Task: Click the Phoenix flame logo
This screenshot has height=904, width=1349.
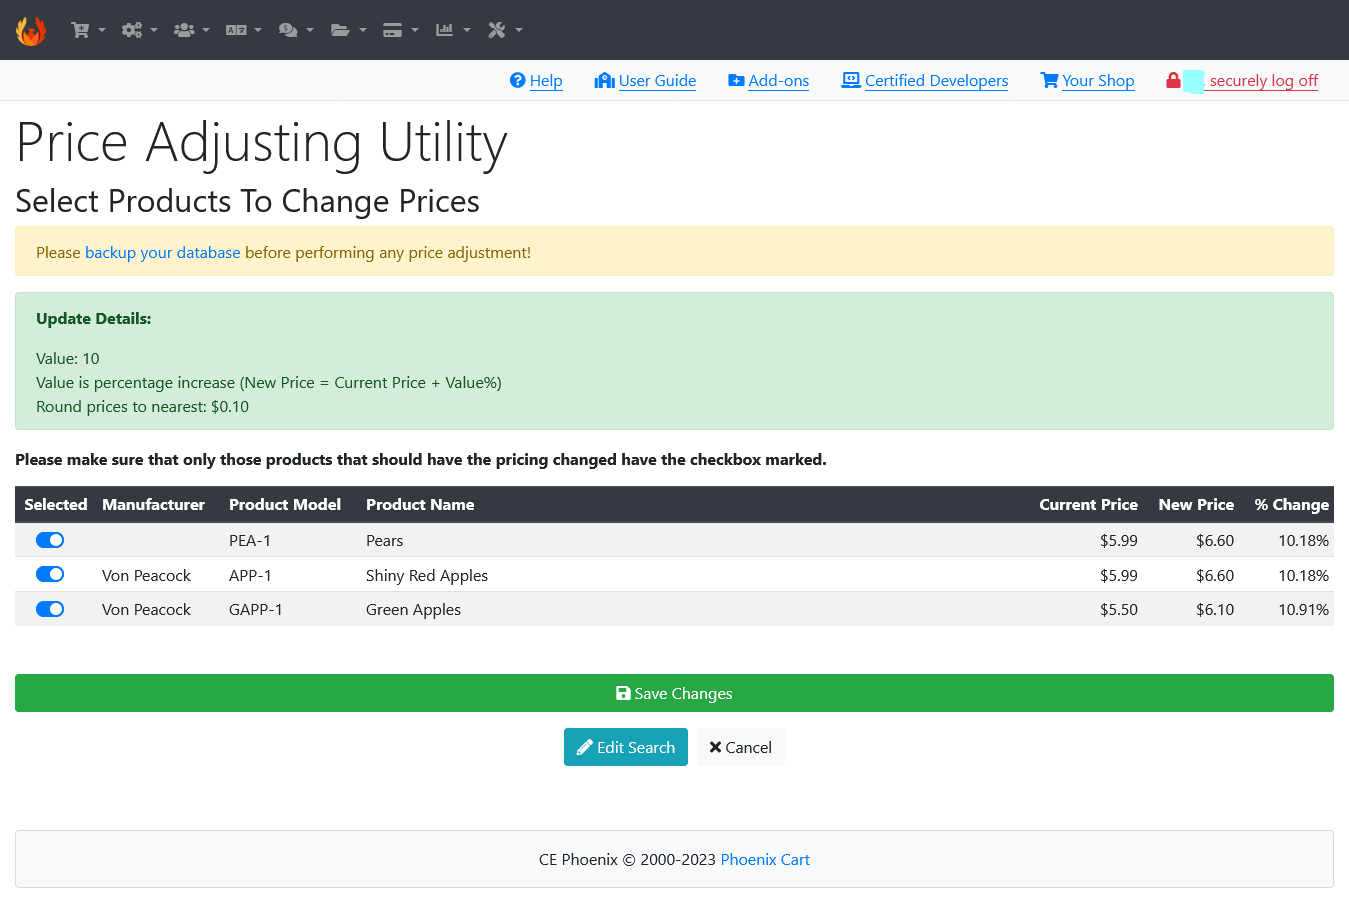Action: pos(31,30)
